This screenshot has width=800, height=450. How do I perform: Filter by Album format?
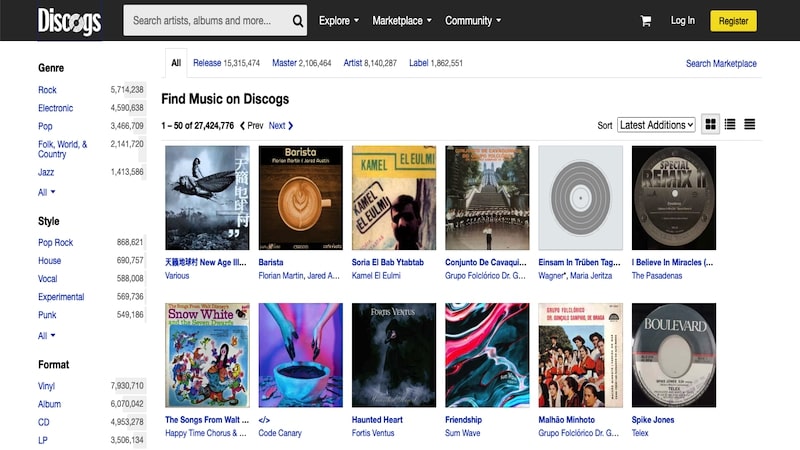[x=49, y=404]
